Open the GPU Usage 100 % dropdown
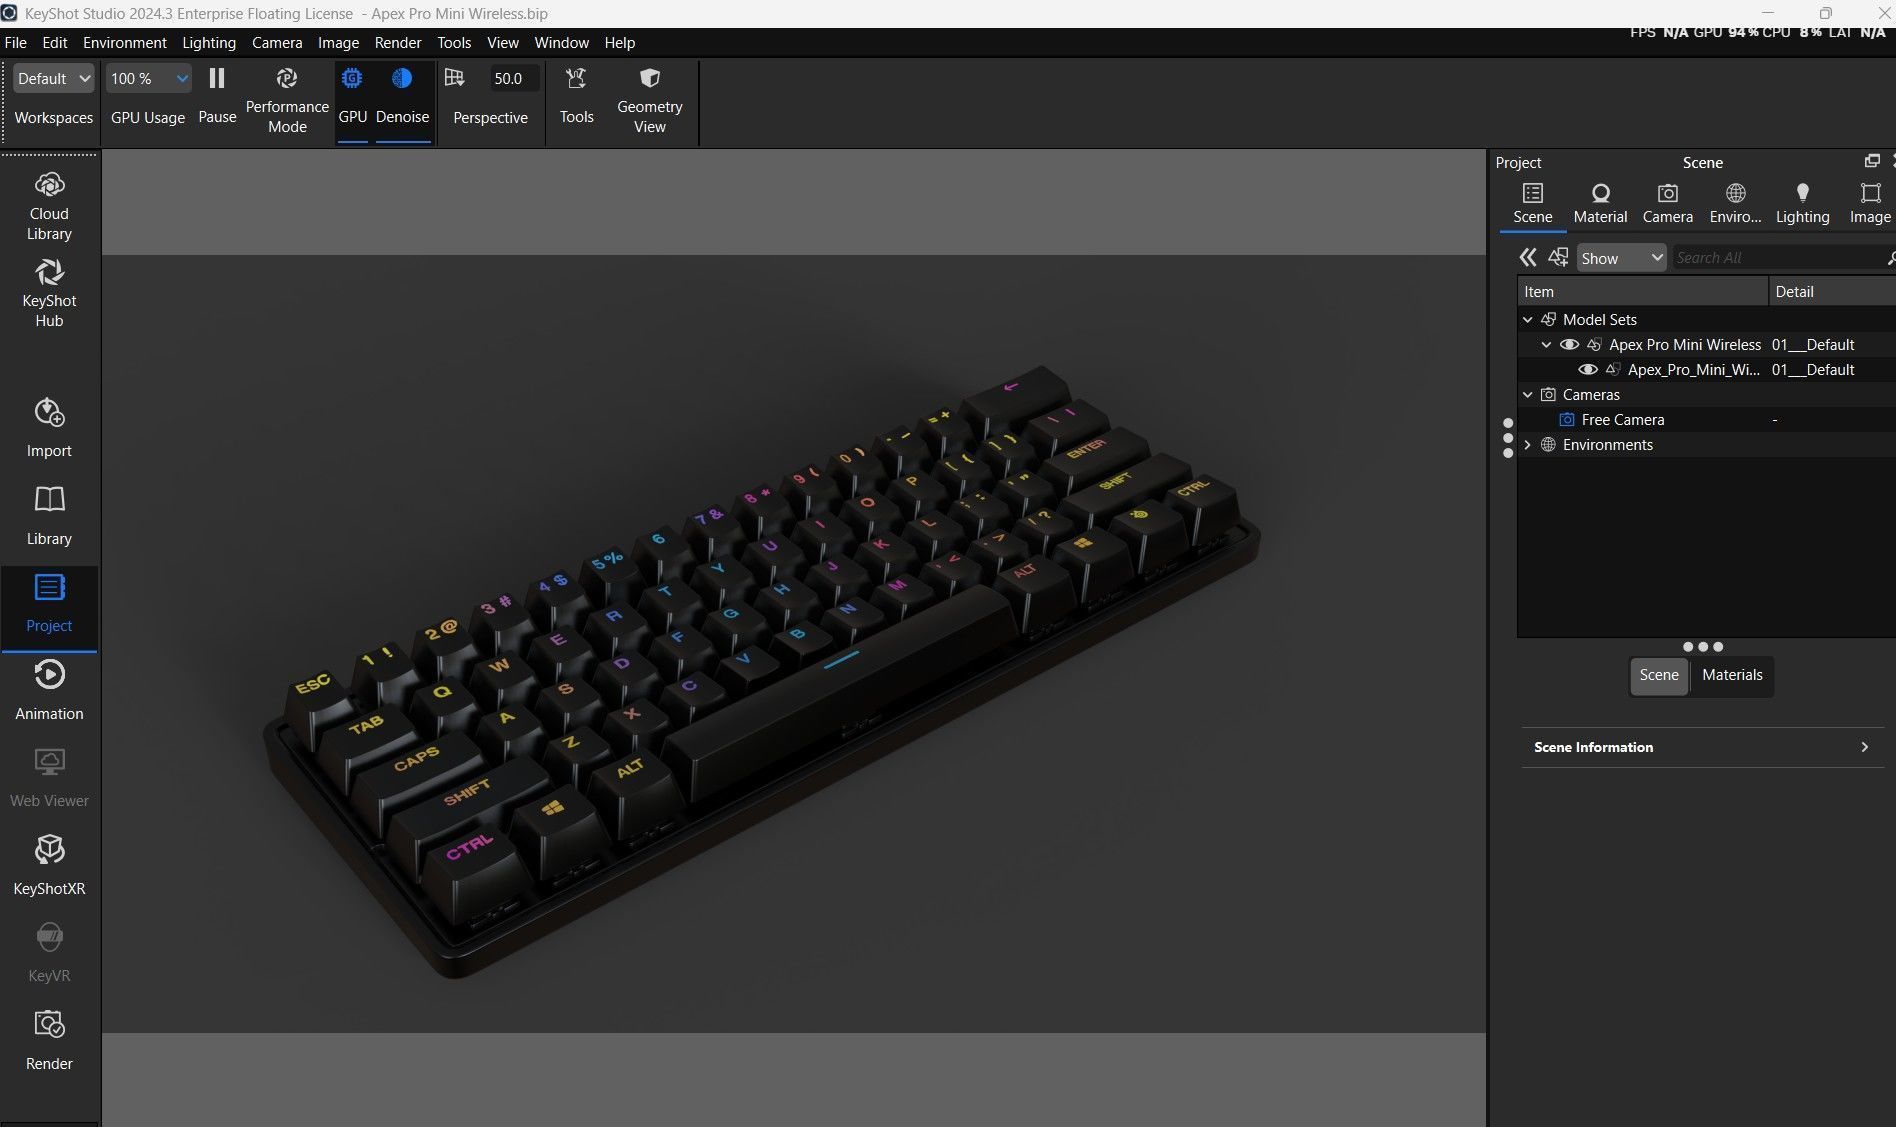 (x=148, y=78)
